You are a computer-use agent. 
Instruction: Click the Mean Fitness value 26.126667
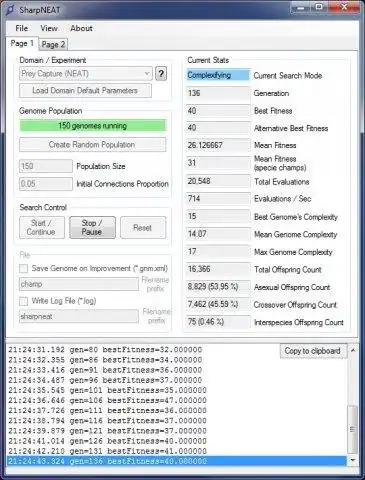pyautogui.click(x=218, y=145)
